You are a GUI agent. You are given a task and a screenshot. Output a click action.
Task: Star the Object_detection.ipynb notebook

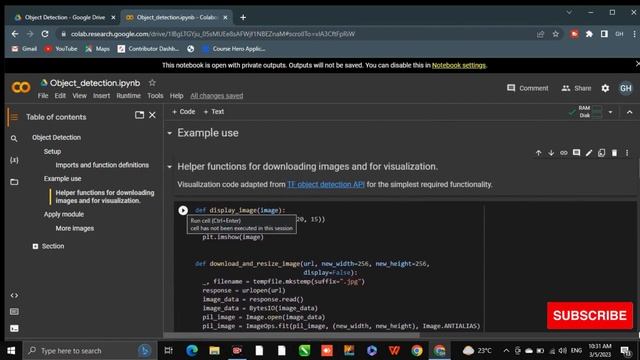point(152,83)
